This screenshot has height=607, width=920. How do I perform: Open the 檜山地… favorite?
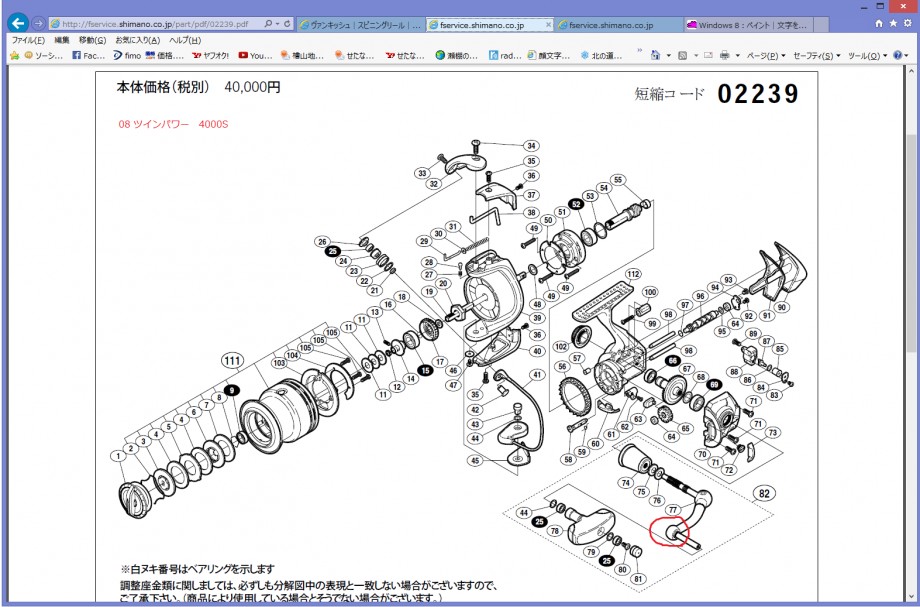pyautogui.click(x=302, y=56)
